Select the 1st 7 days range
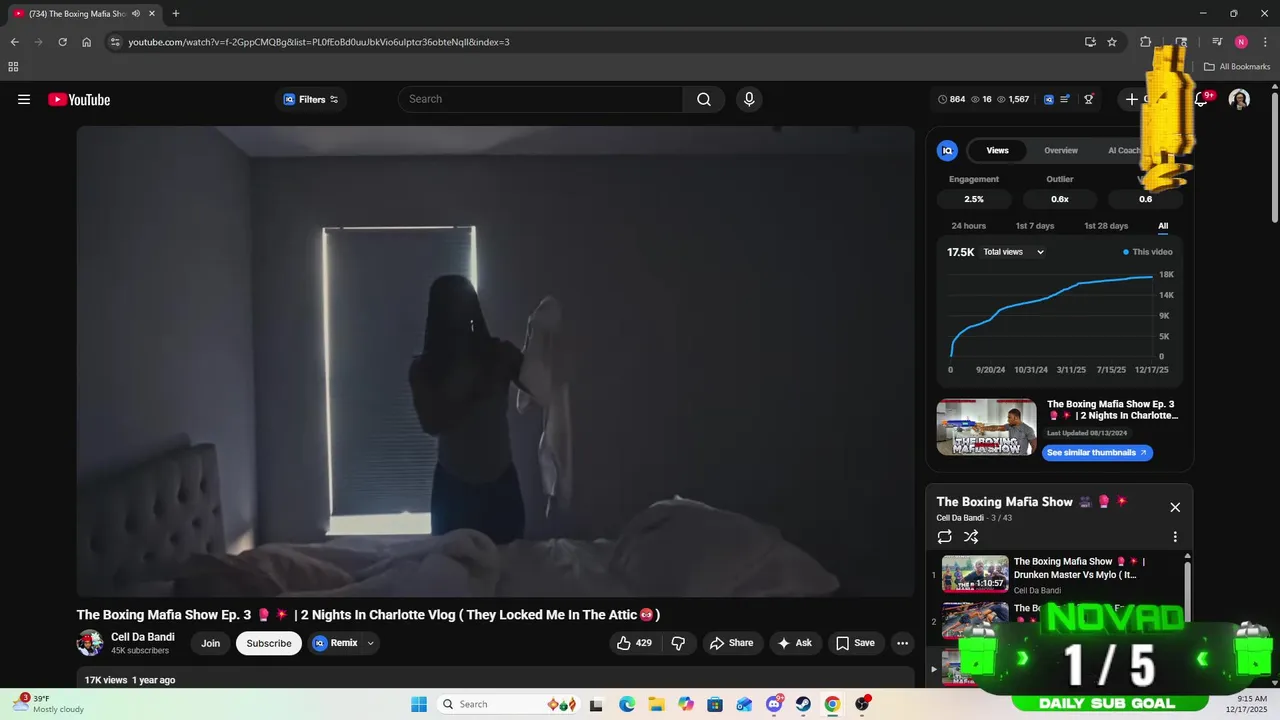The width and height of the screenshot is (1280, 720). click(x=1035, y=226)
